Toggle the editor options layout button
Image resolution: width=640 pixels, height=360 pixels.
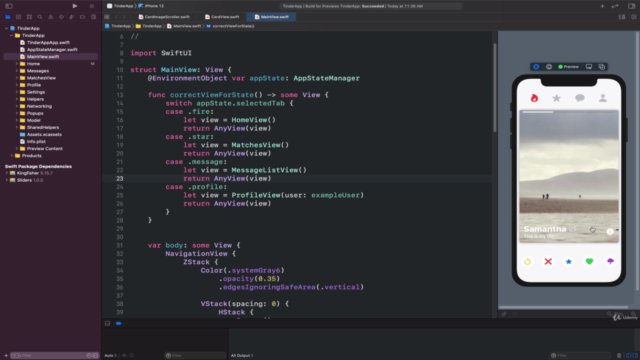(622, 17)
